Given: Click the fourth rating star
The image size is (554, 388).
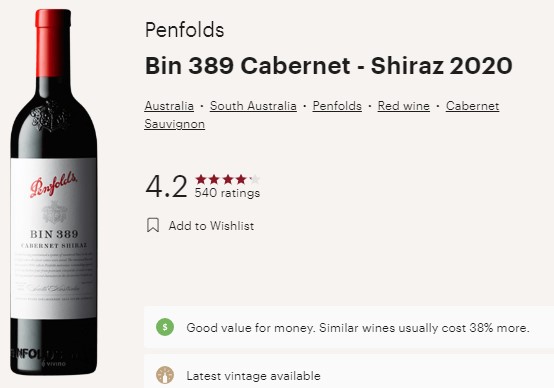Looking at the screenshot, I should click(241, 179).
